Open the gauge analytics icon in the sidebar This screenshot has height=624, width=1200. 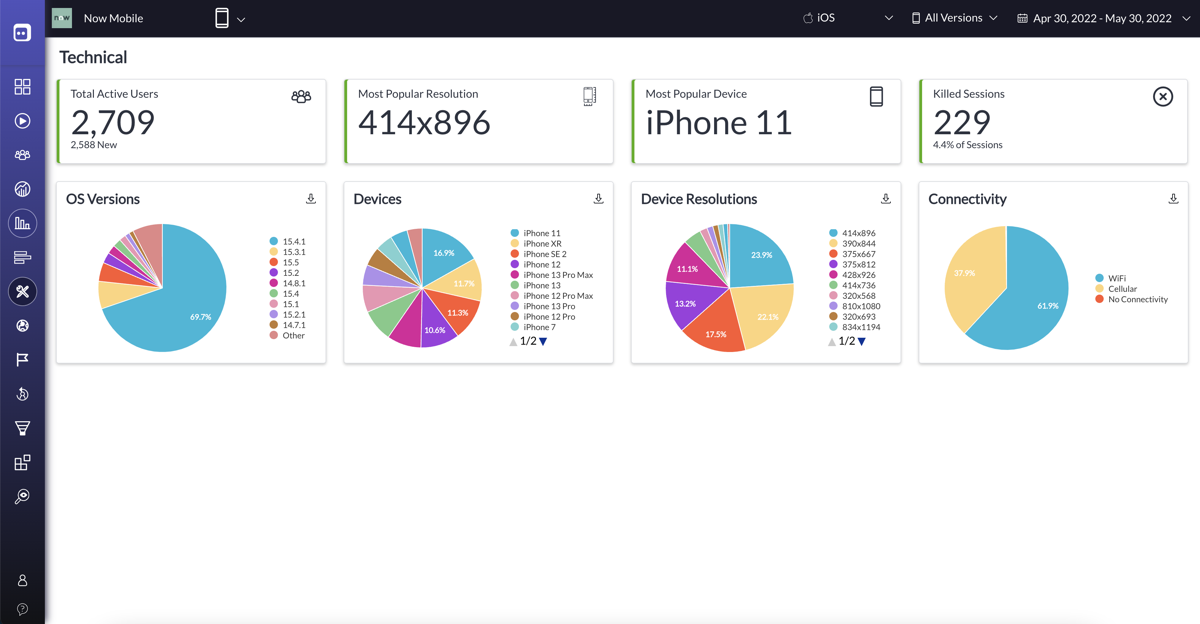click(22, 189)
